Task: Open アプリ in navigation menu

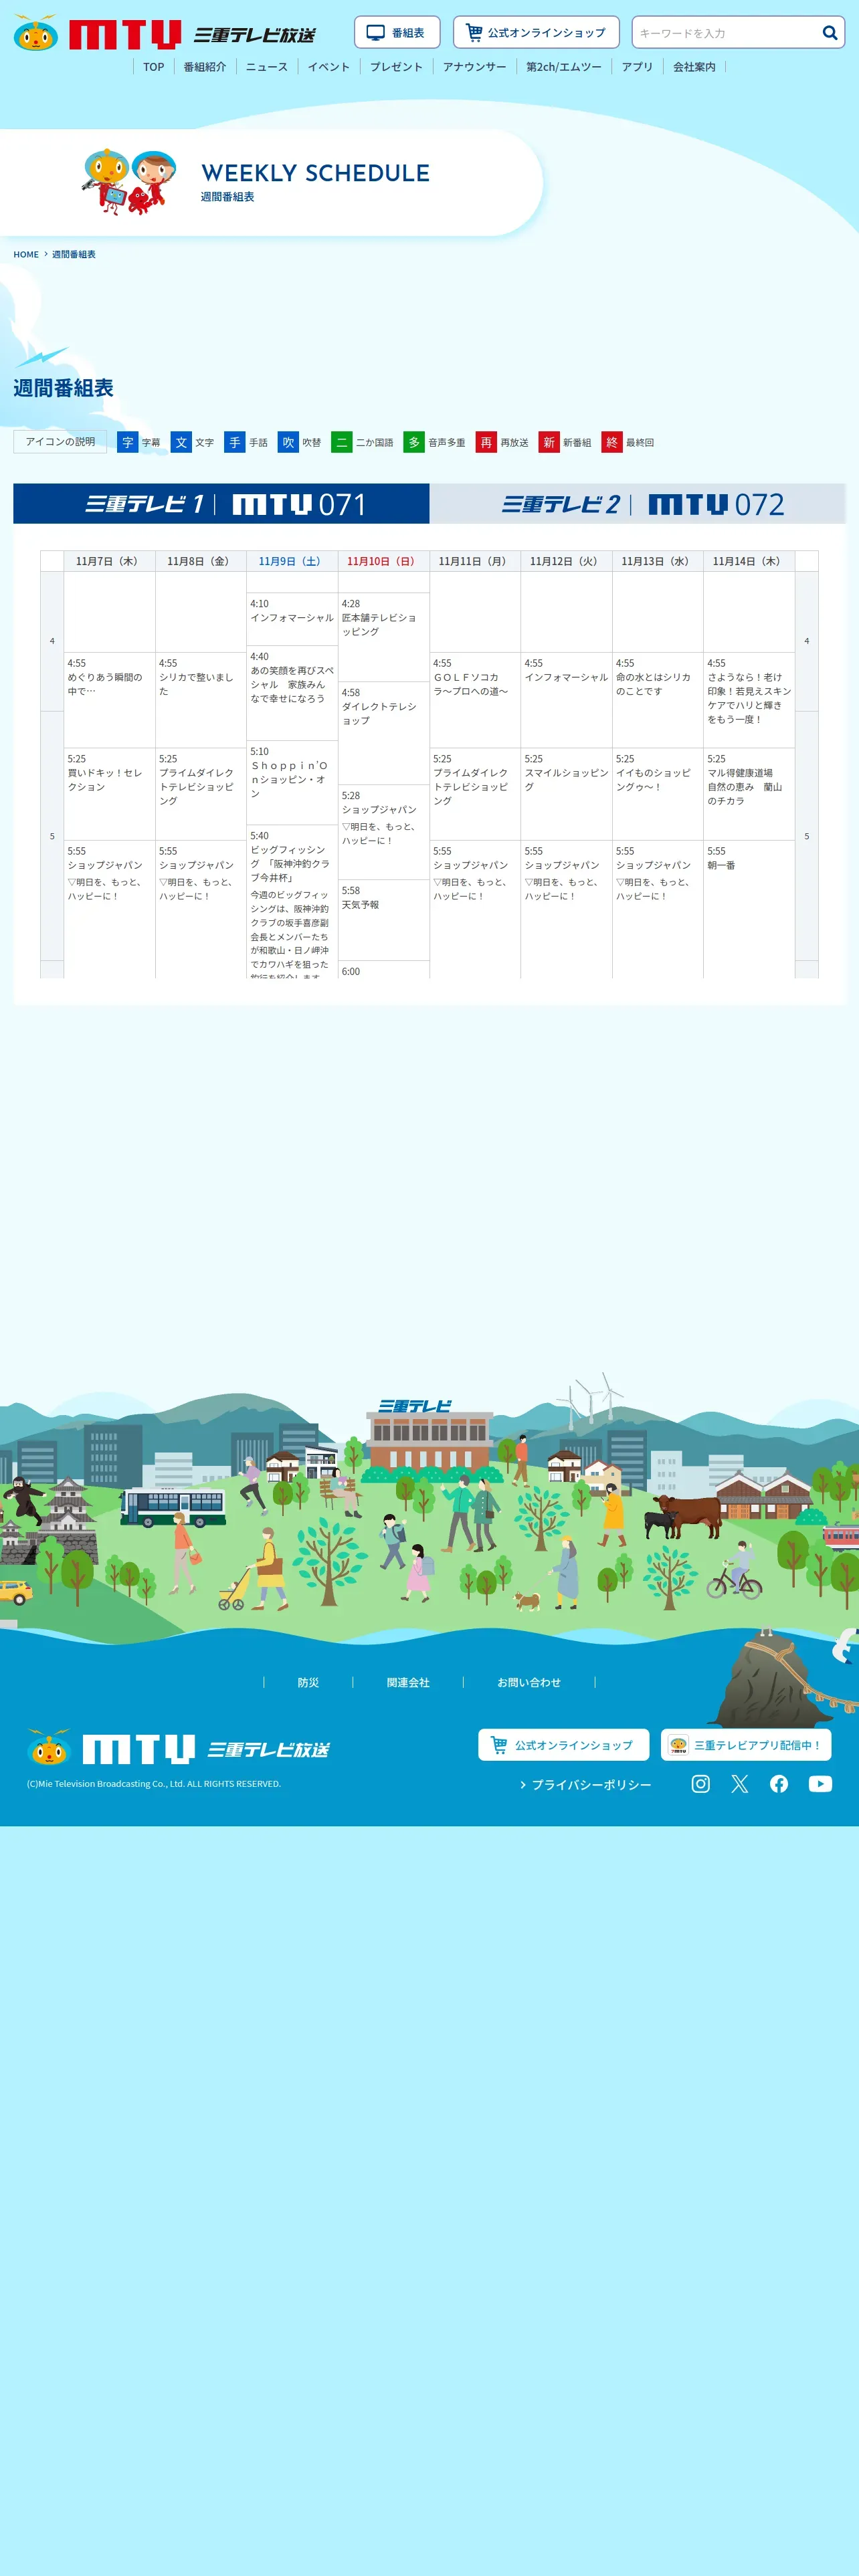Action: pos(637,67)
